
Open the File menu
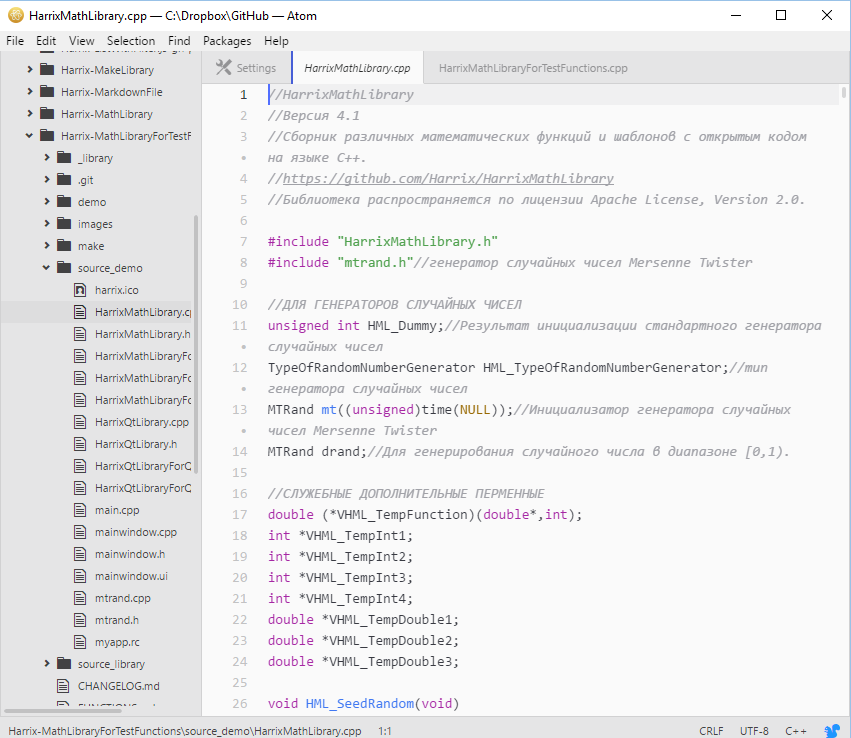click(x=15, y=41)
